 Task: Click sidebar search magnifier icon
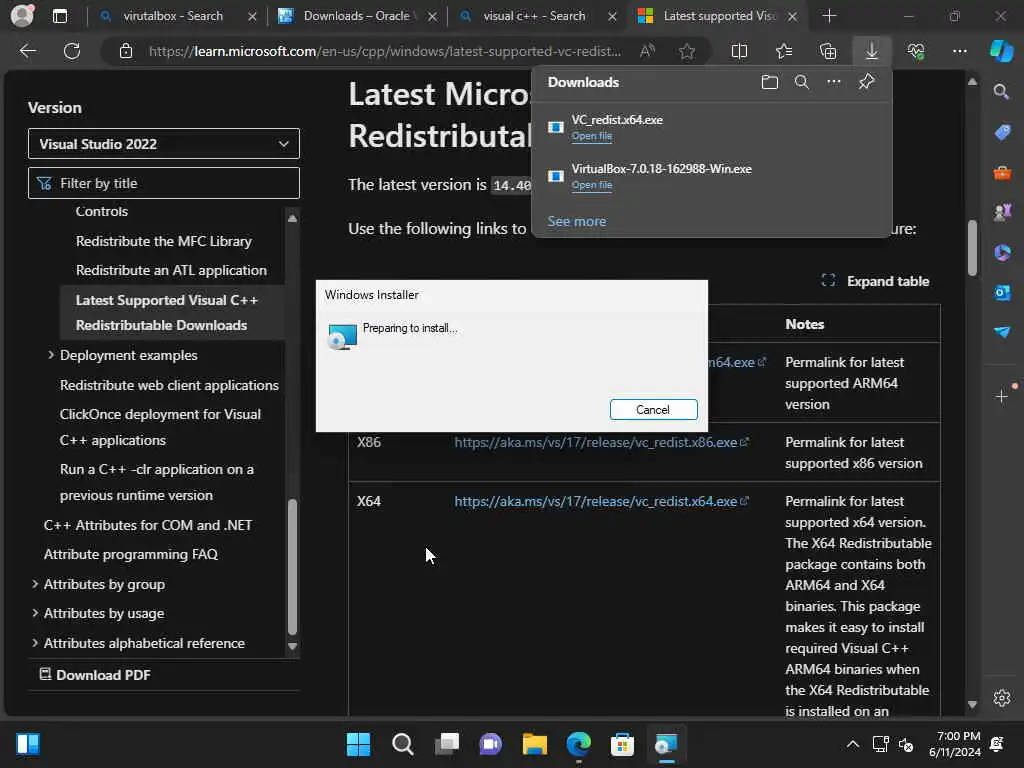pyautogui.click(x=1001, y=91)
